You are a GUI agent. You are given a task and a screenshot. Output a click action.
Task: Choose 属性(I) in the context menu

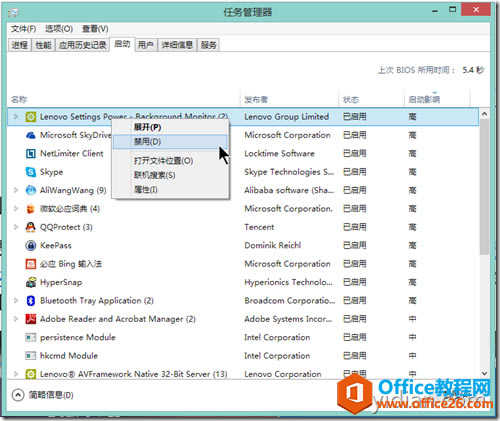[x=171, y=190]
